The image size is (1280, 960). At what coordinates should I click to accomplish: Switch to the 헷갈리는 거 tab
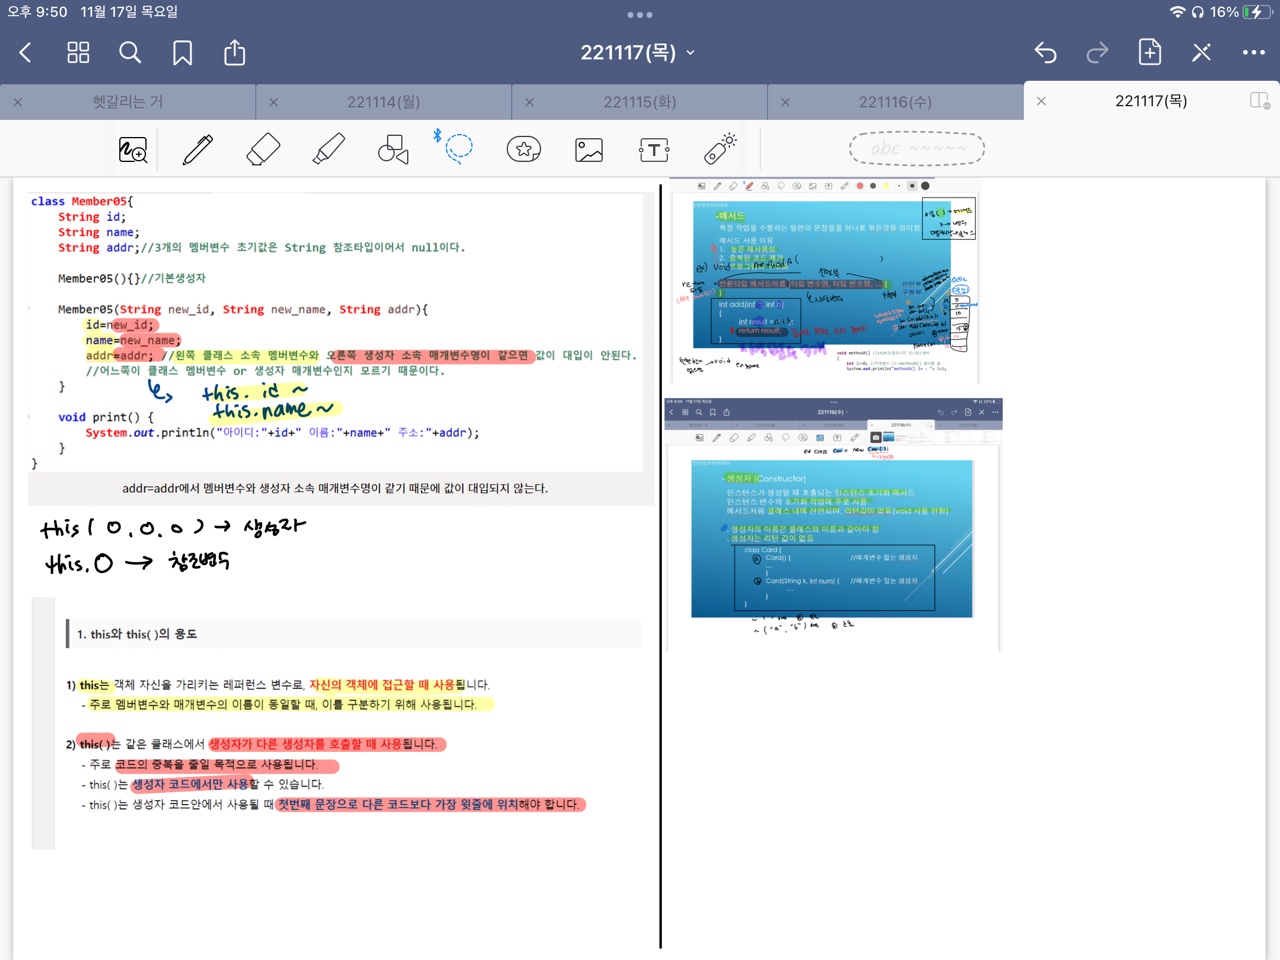point(128,102)
